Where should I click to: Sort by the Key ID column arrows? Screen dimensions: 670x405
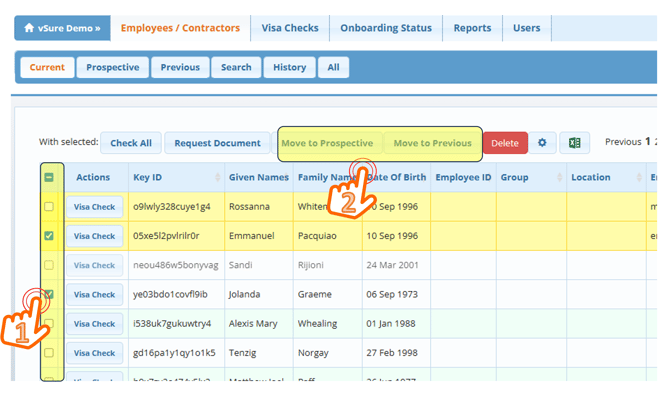pos(217,178)
